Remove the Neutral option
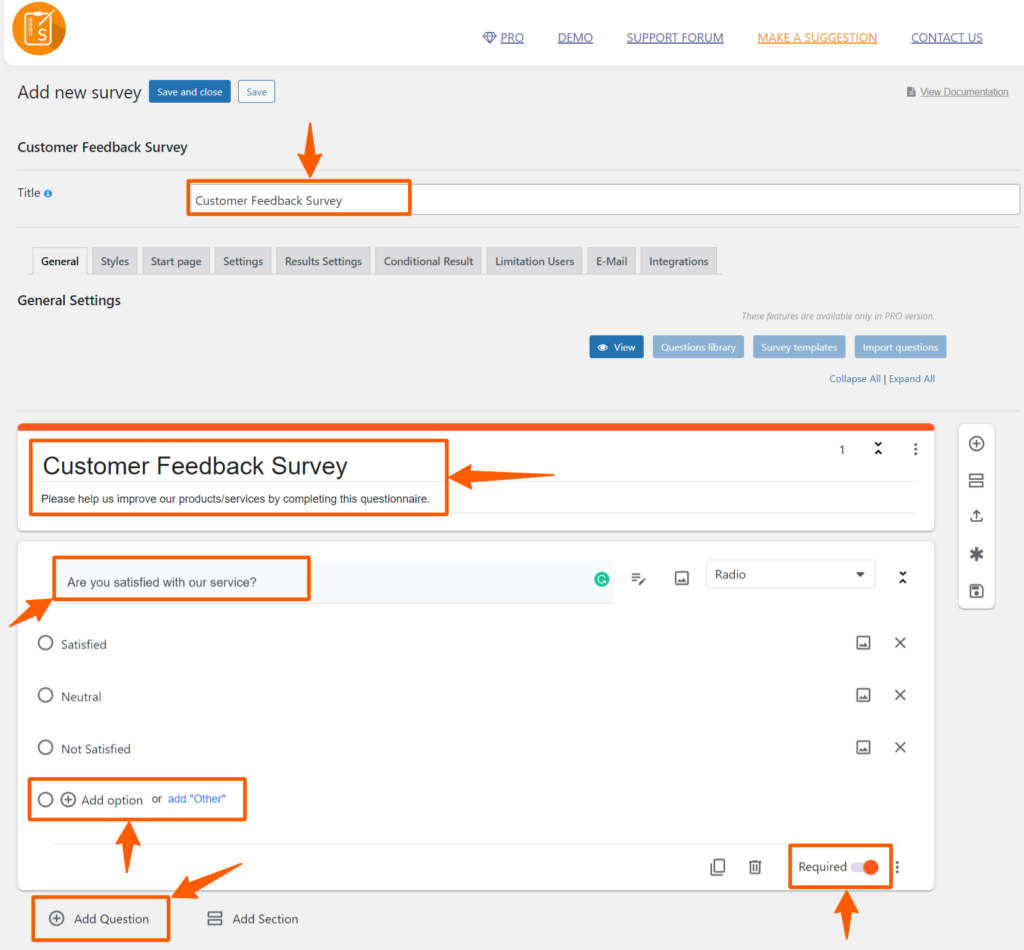1024x950 pixels. (x=900, y=695)
